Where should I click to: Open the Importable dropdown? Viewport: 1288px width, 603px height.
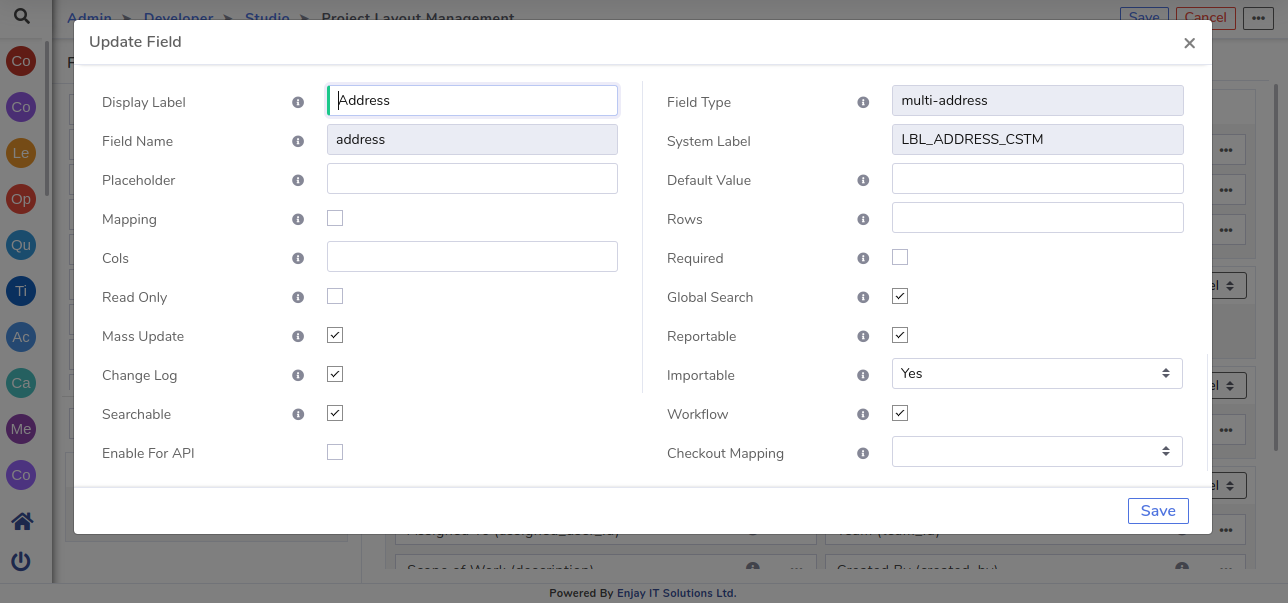tap(1037, 373)
